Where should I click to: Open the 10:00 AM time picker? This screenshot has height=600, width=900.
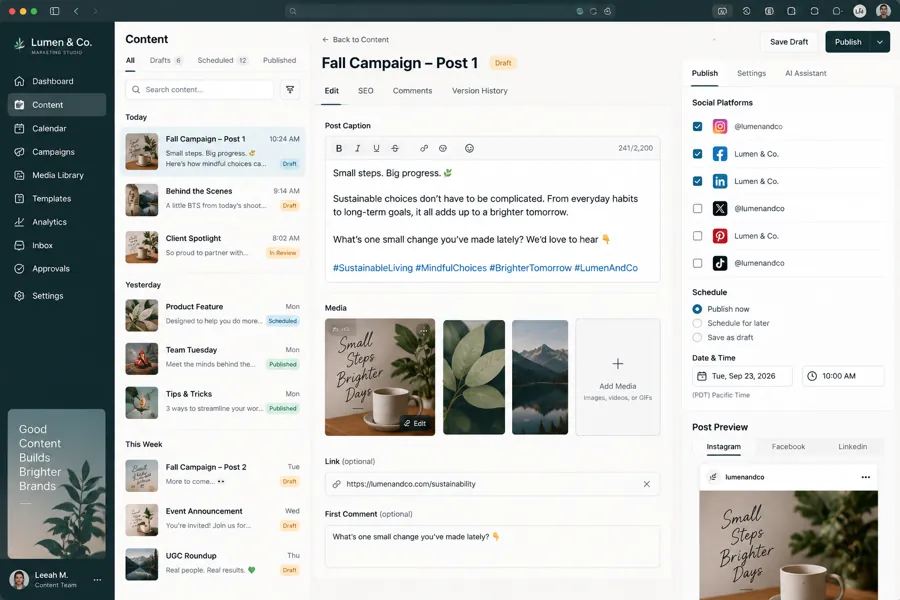point(843,376)
